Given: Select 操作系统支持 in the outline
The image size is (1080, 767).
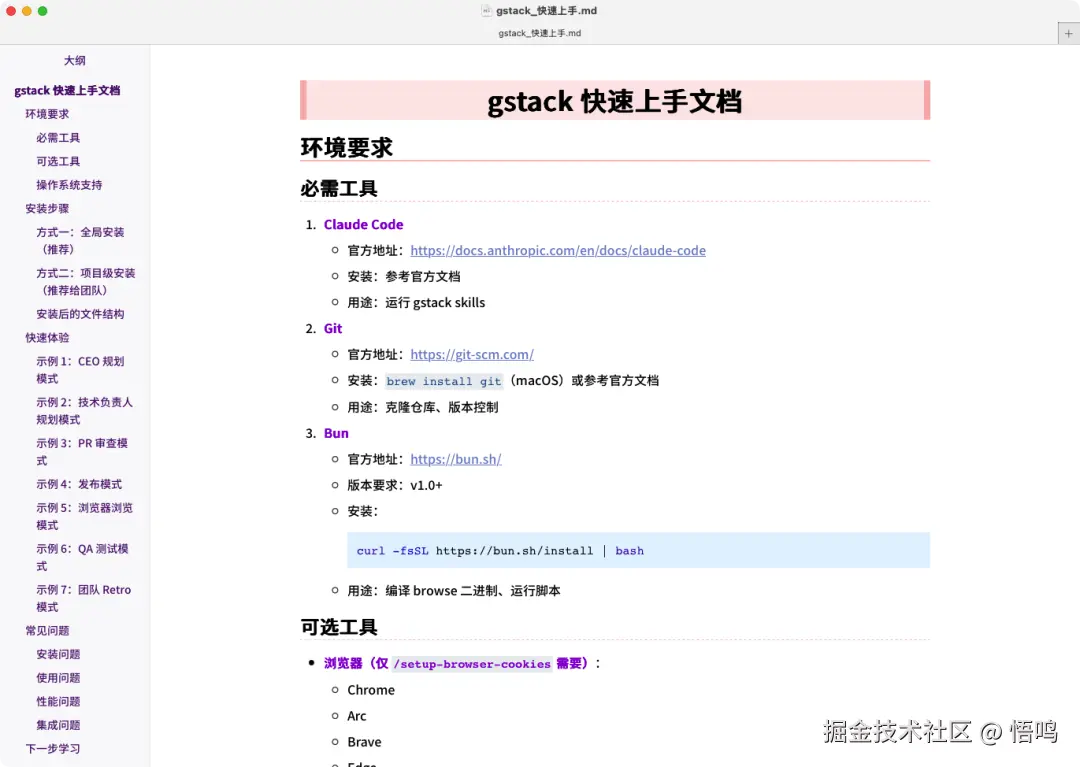Looking at the screenshot, I should tap(68, 184).
